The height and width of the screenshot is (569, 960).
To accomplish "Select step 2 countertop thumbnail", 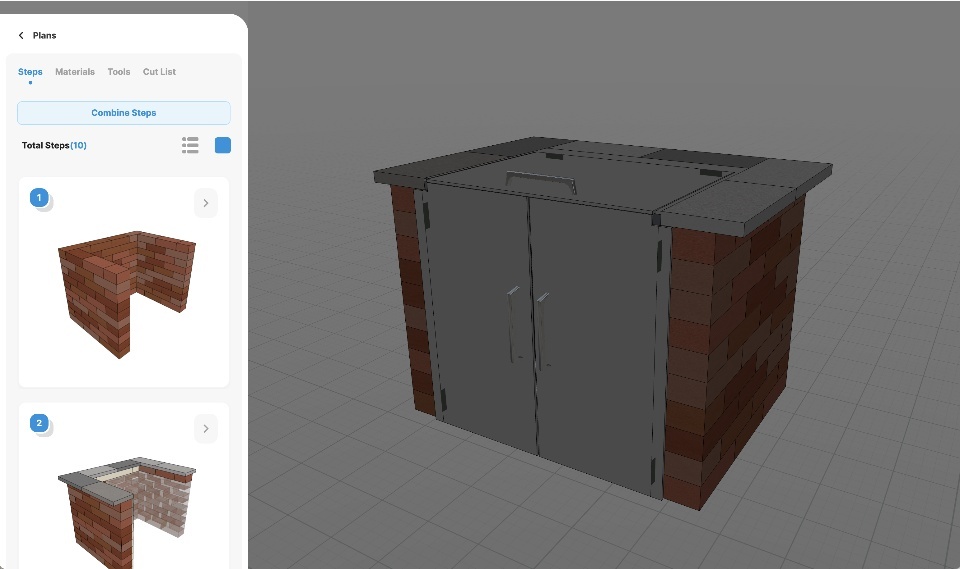I will [x=127, y=513].
